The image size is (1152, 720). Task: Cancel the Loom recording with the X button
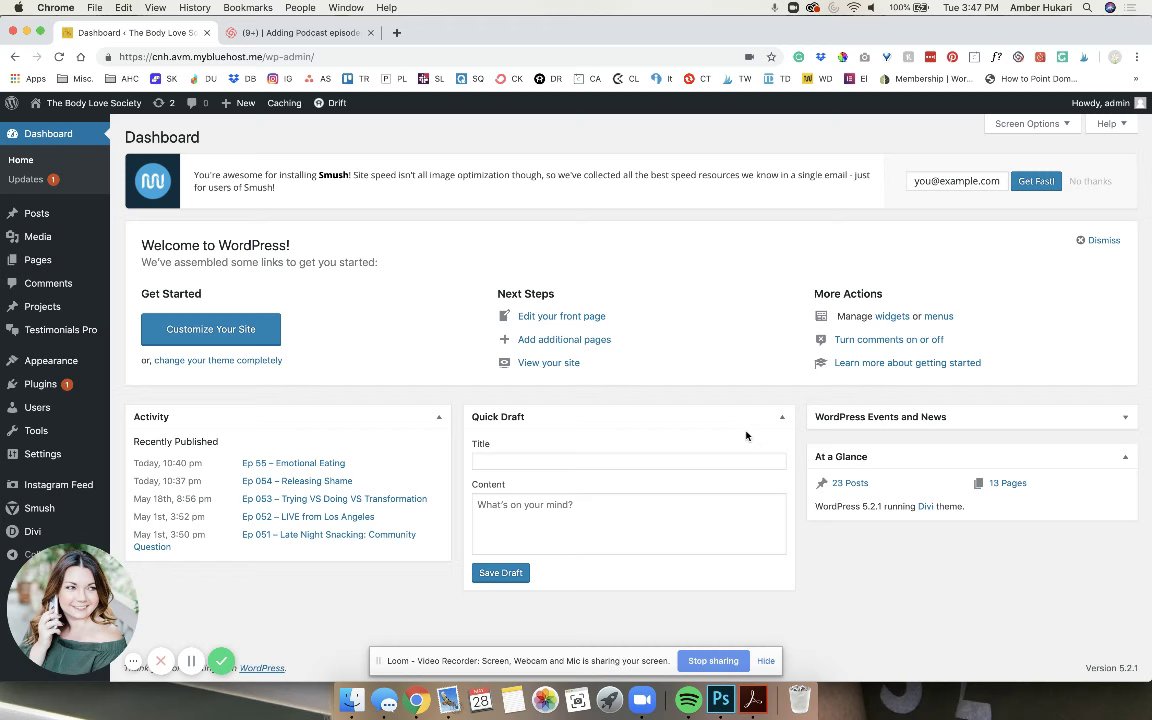click(x=161, y=660)
